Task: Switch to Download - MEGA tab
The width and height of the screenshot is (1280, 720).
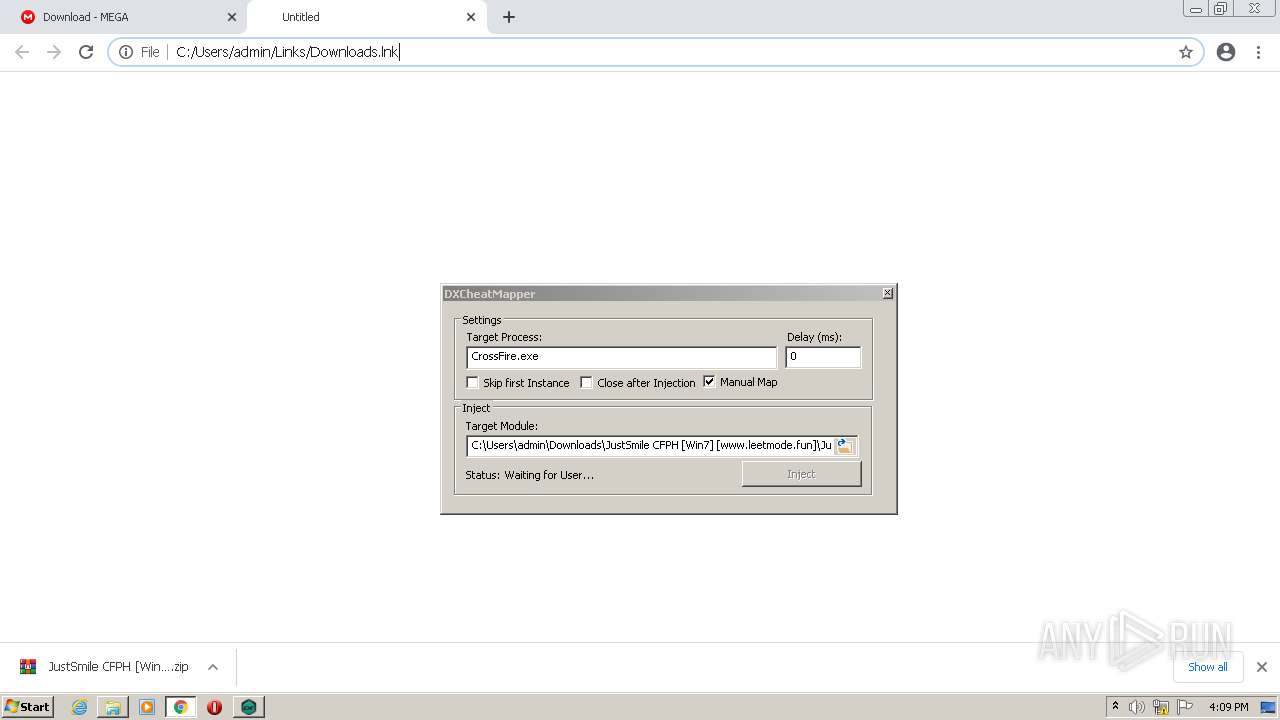Action: [124, 17]
